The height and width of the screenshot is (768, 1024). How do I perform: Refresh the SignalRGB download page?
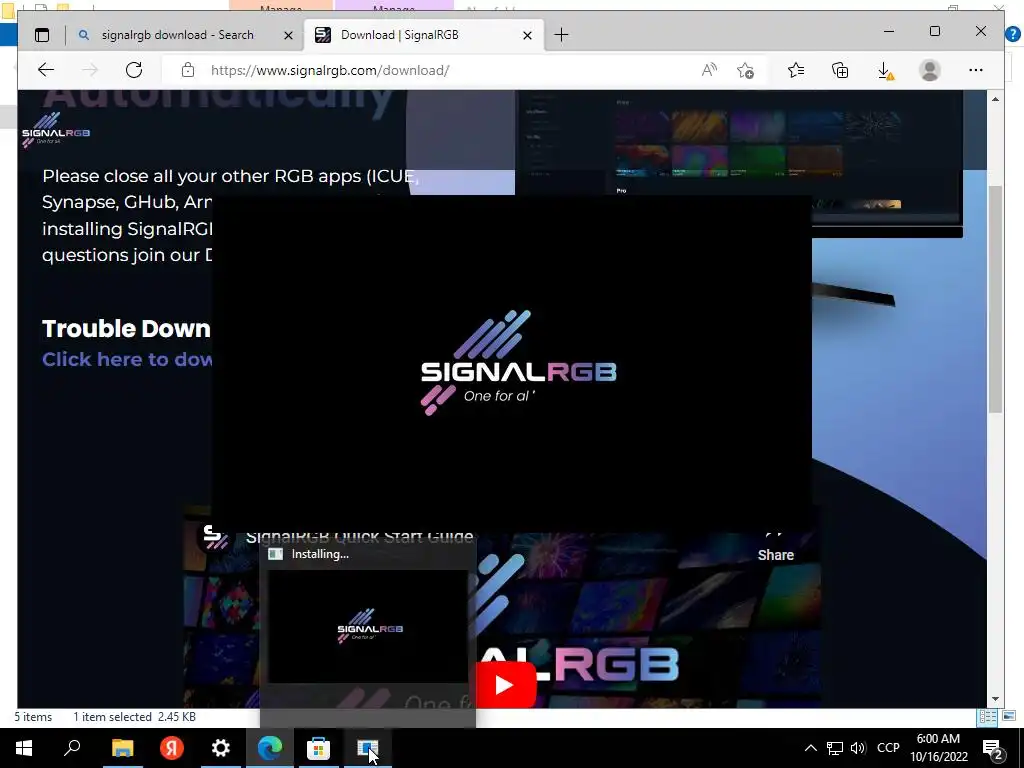click(x=134, y=70)
